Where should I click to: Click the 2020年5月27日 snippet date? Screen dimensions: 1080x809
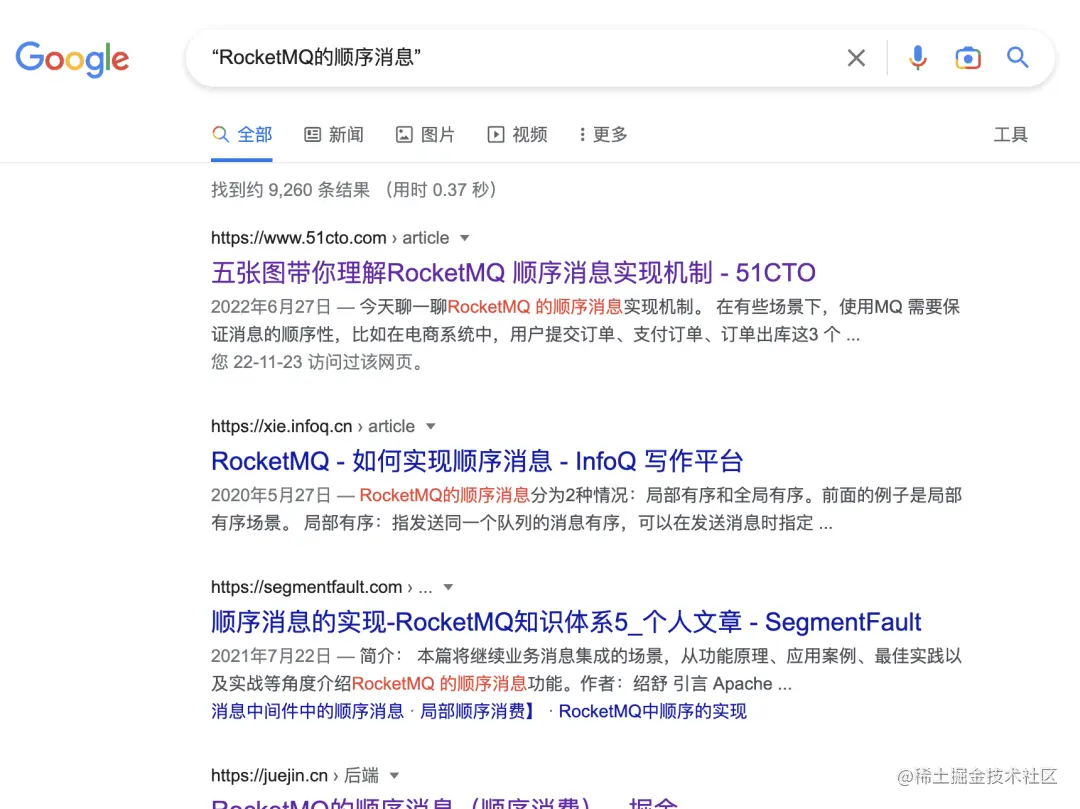pos(271,495)
